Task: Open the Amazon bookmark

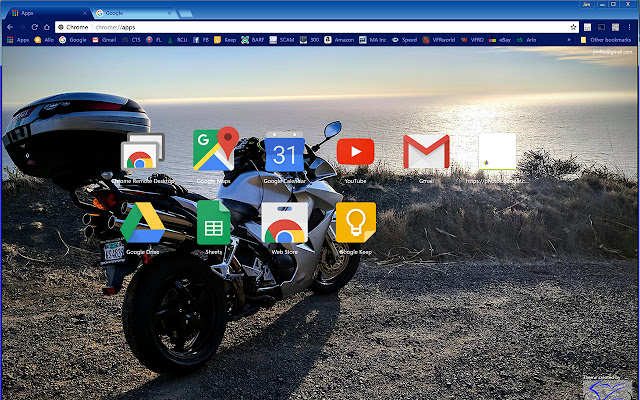Action: click(x=339, y=40)
